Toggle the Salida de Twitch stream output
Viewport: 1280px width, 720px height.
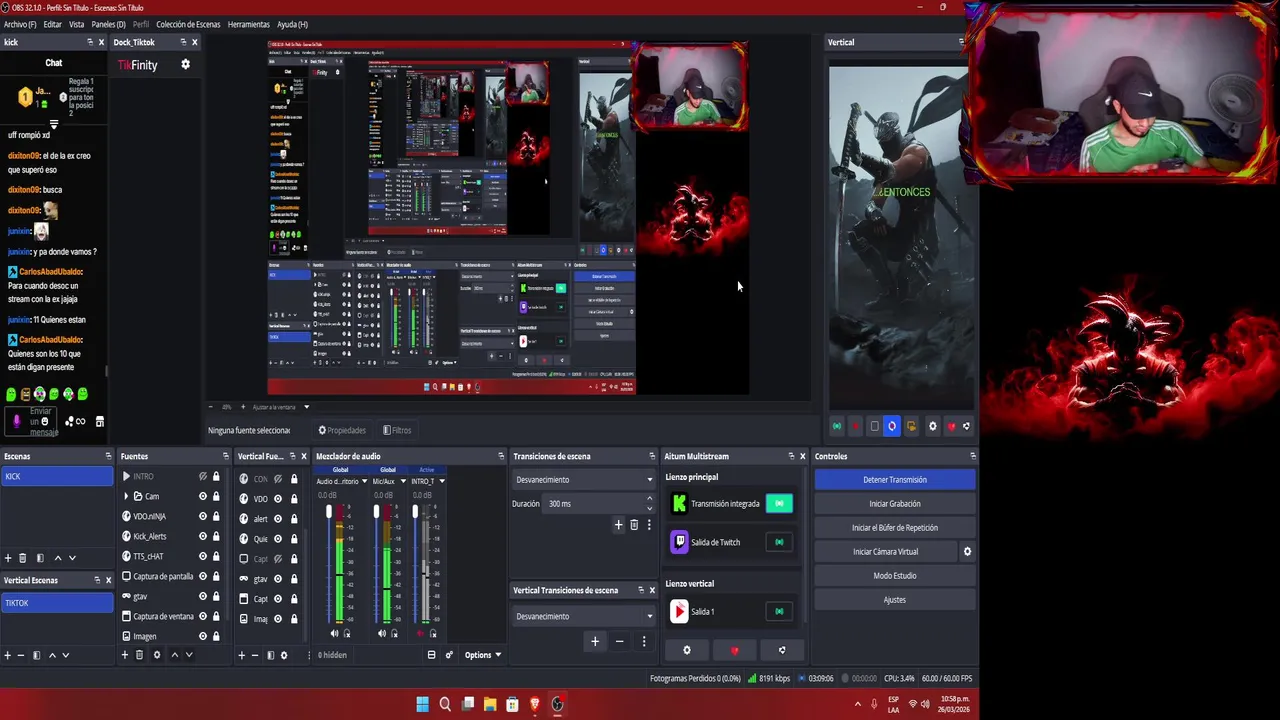[779, 542]
